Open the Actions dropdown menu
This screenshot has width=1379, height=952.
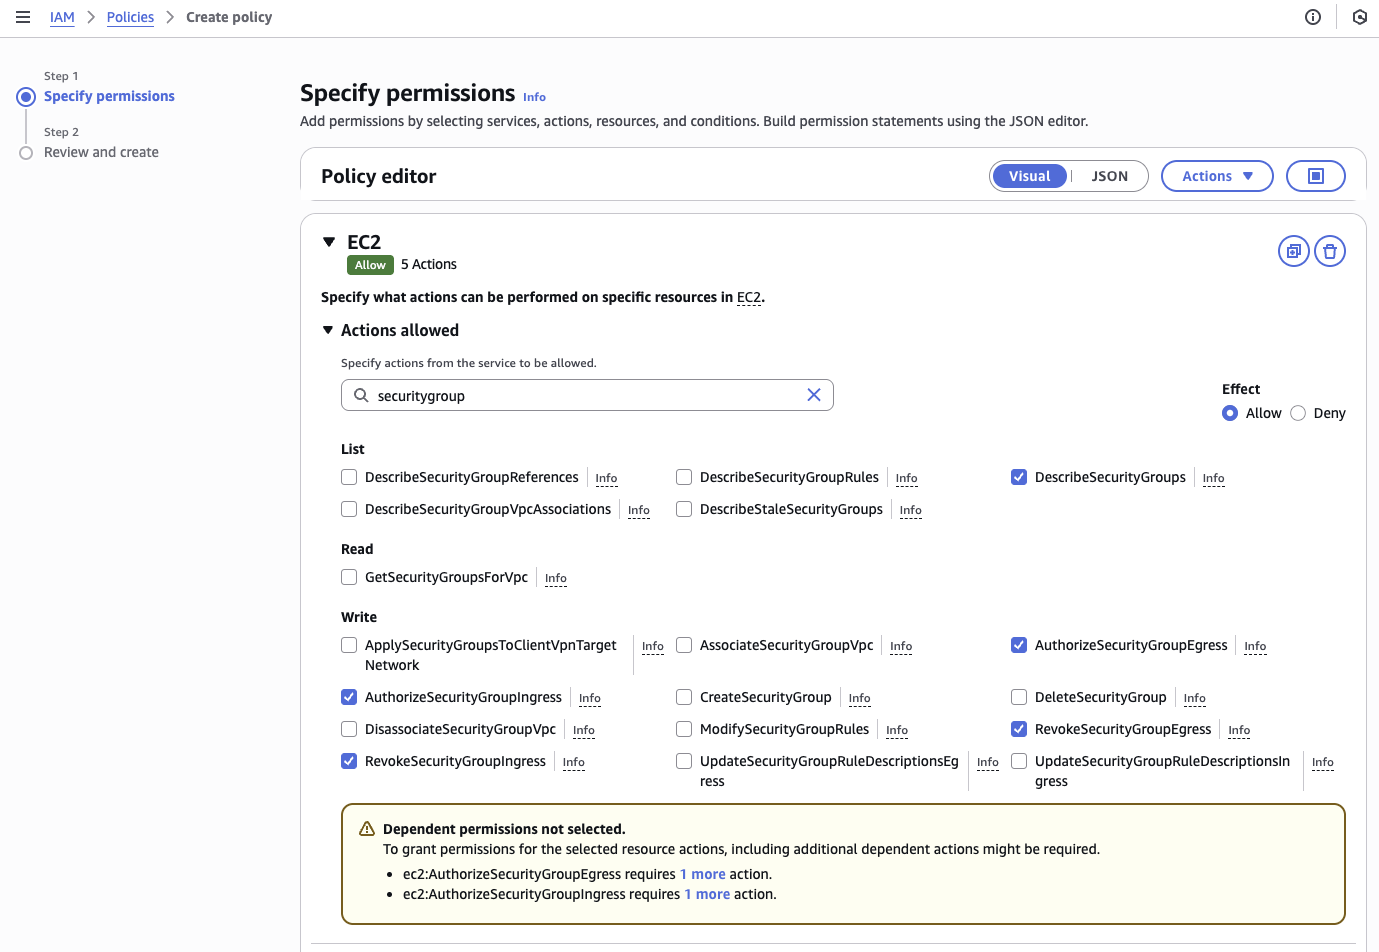pos(1216,176)
